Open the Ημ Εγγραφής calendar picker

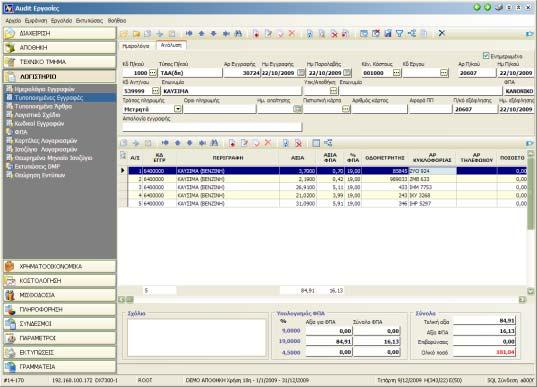pyautogui.click(x=301, y=73)
